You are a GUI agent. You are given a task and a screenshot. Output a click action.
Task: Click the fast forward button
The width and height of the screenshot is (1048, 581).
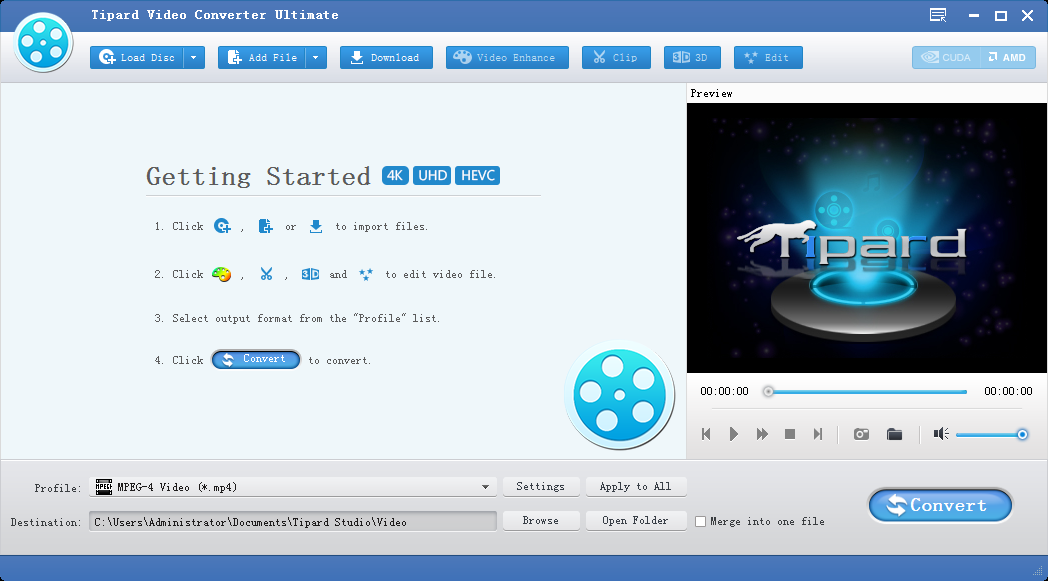[x=762, y=434]
